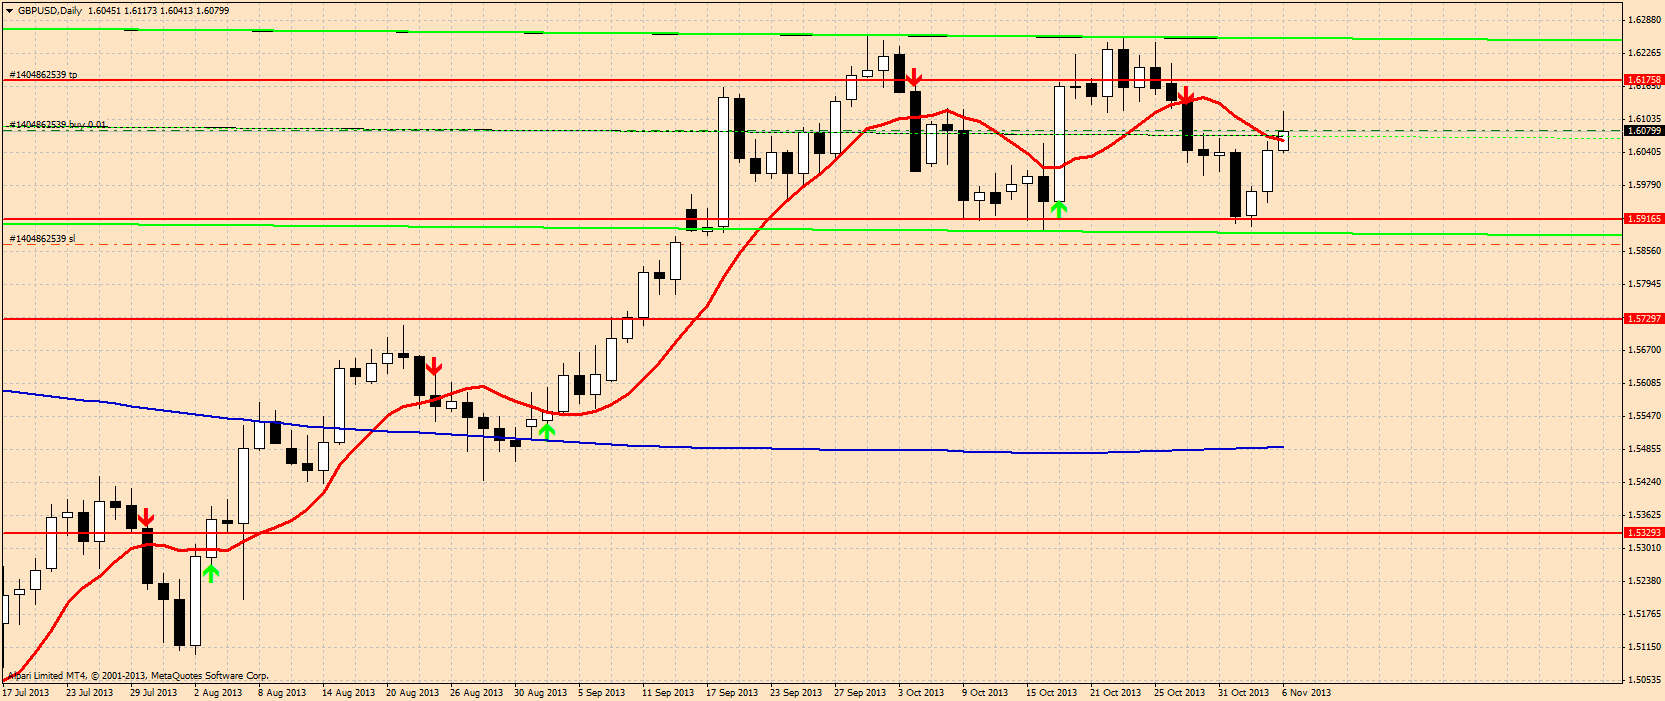Click the 27 Sep 2013 date label
The height and width of the screenshot is (701, 1665).
click(860, 692)
